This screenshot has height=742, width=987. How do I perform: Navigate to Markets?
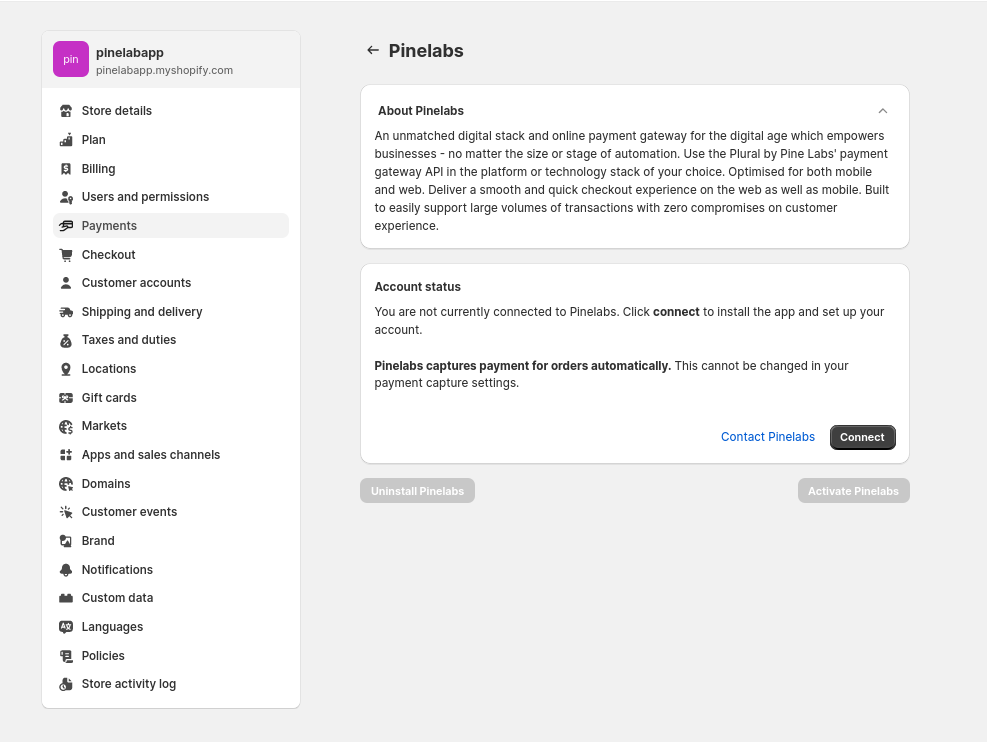tap(171, 426)
